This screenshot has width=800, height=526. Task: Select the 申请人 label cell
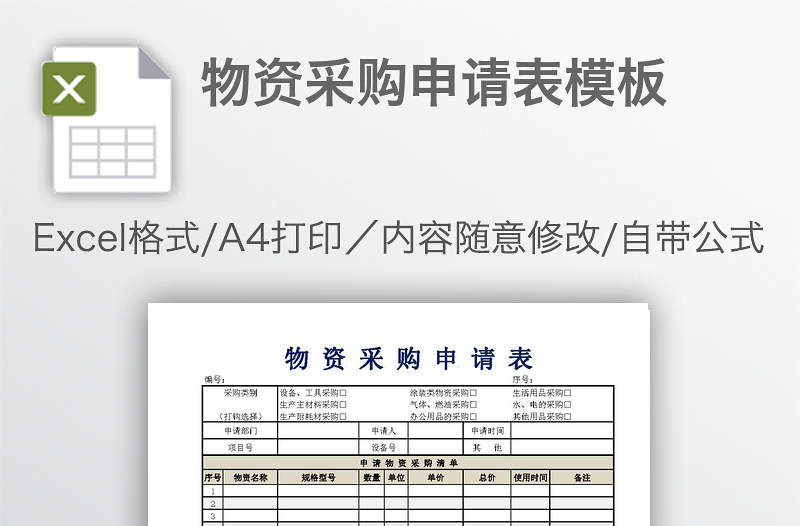coord(384,431)
